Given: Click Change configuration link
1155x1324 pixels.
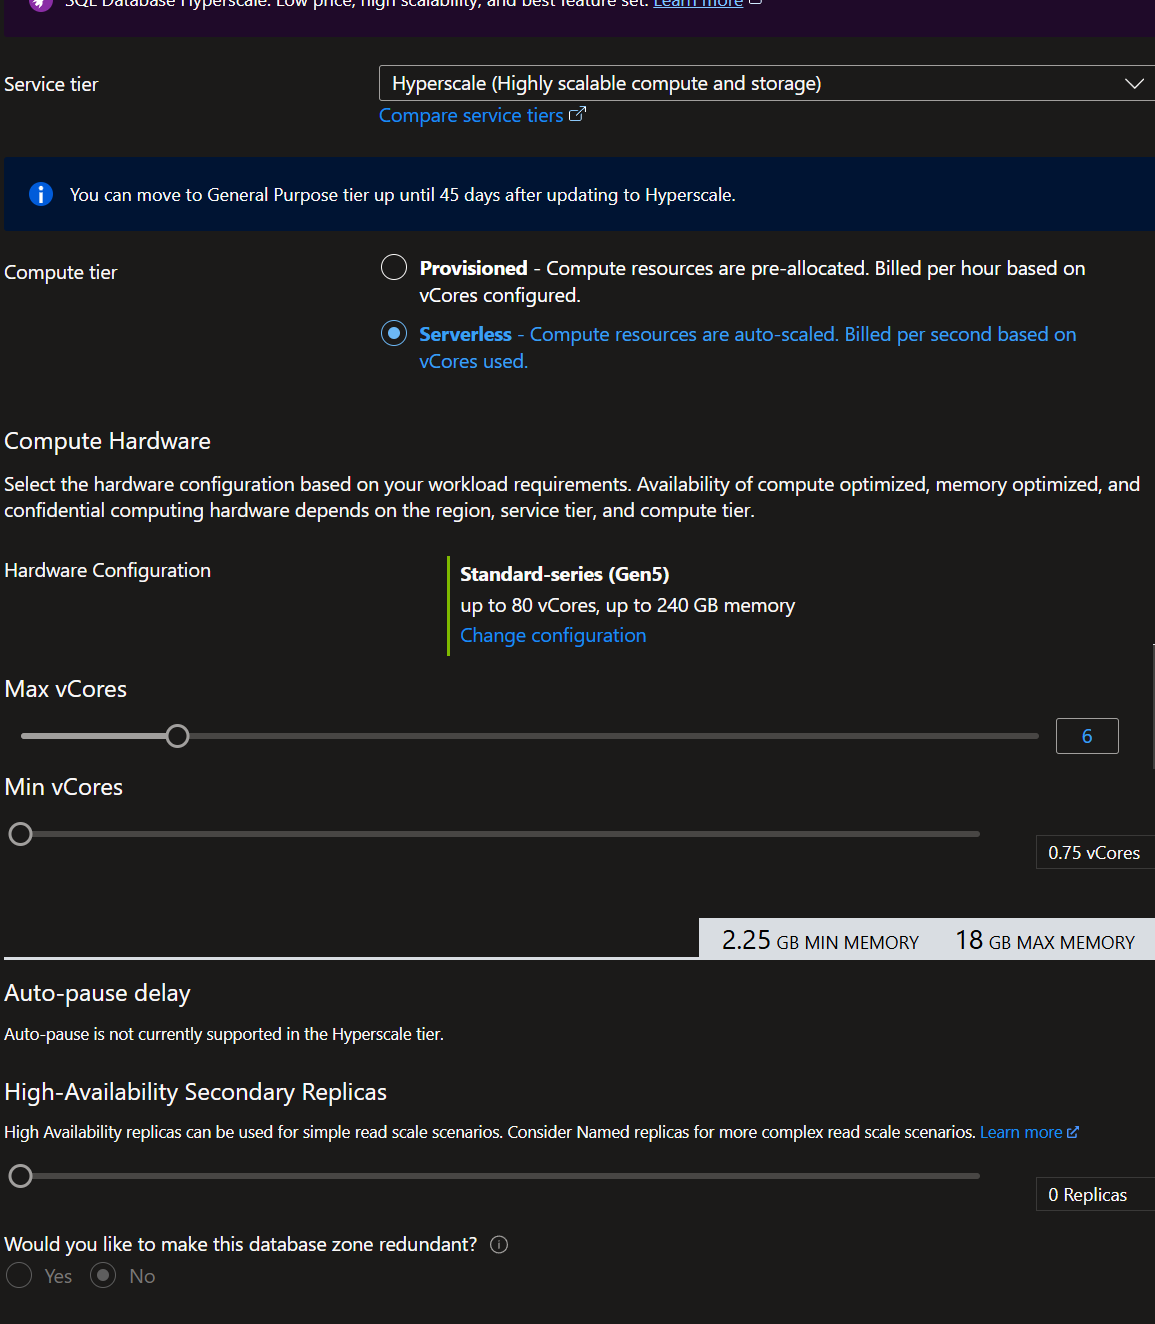Looking at the screenshot, I should (x=553, y=635).
